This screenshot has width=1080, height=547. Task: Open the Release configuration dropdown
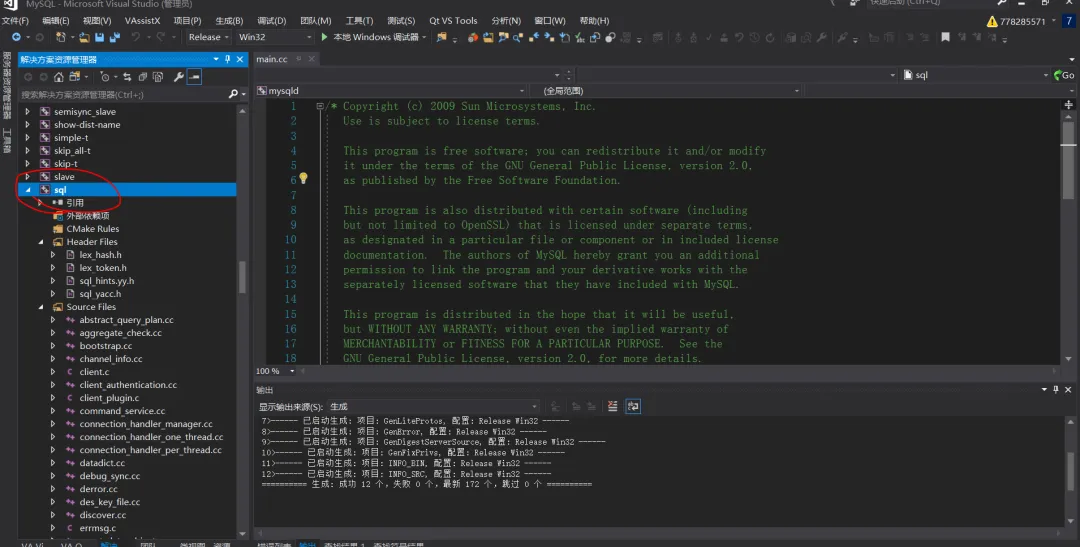tap(208, 37)
